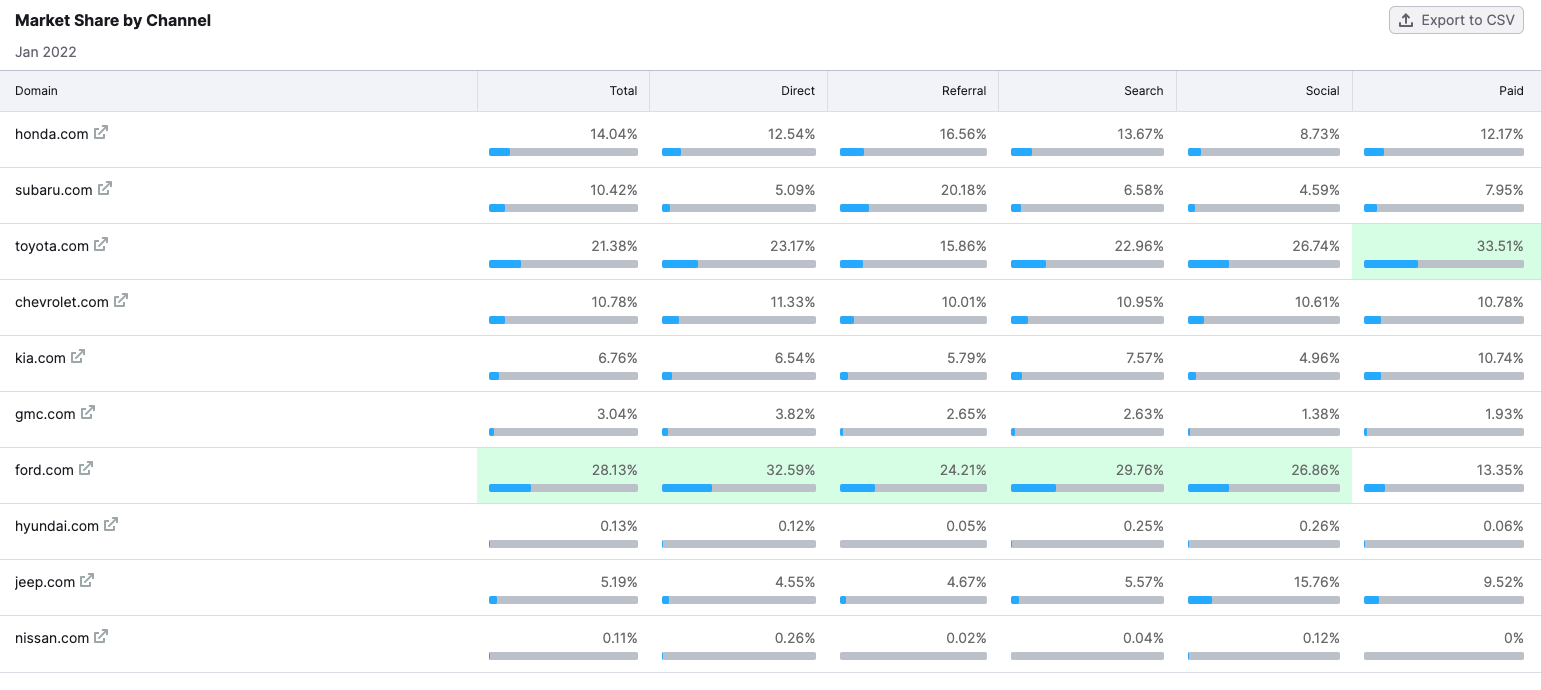Image resolution: width=1541 pixels, height=690 pixels.
Task: Open nissan.com via its external link icon
Action: (x=103, y=636)
